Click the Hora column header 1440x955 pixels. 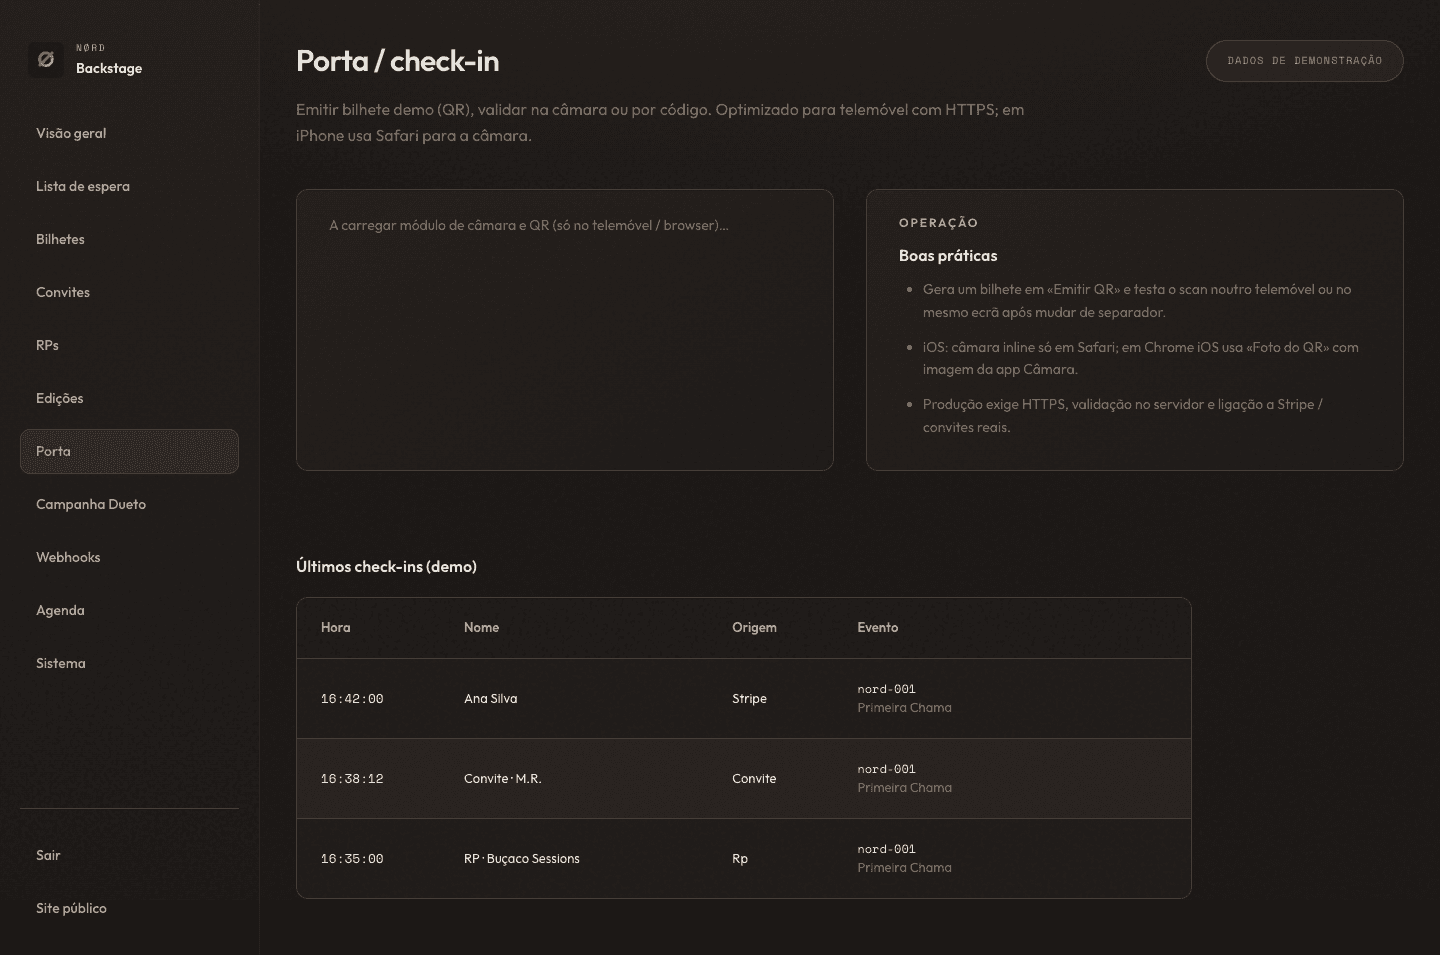(336, 628)
